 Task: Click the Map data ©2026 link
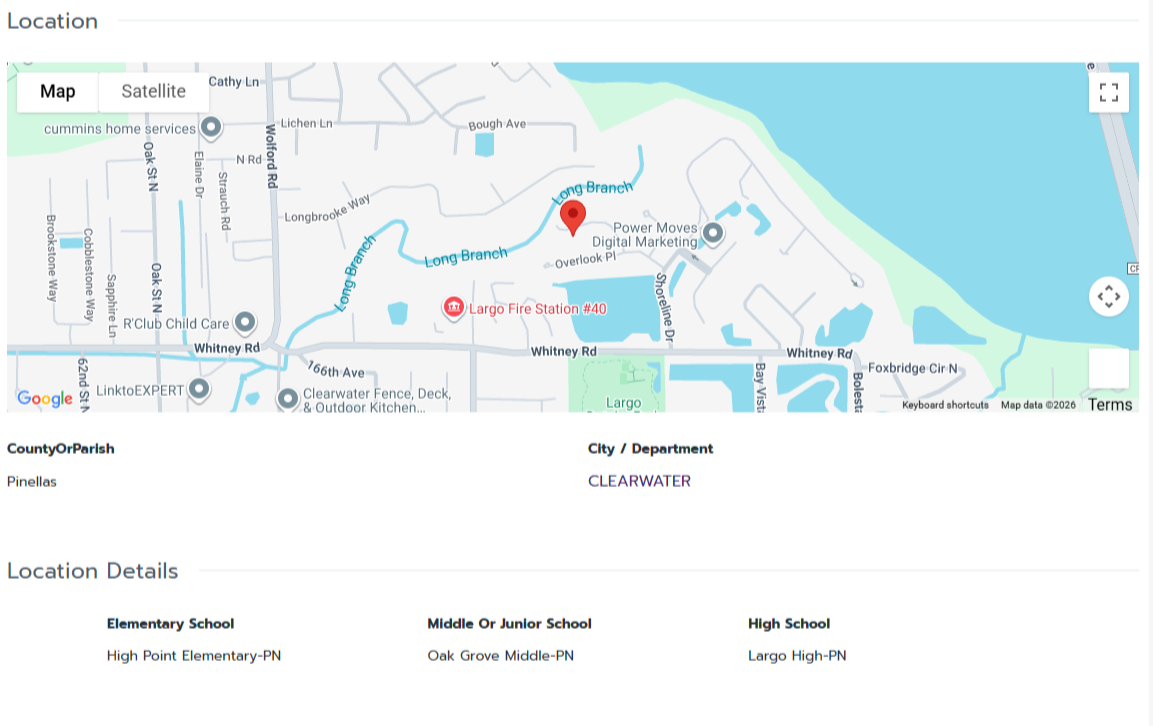coord(1037,404)
